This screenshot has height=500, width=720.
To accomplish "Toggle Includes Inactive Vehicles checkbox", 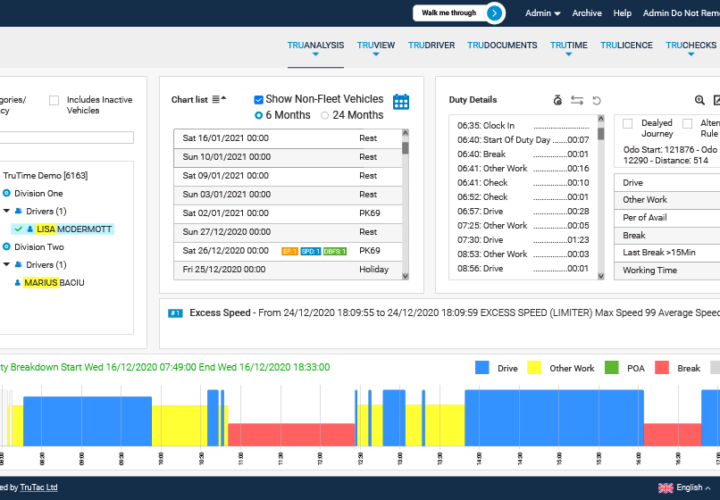I will tap(54, 100).
